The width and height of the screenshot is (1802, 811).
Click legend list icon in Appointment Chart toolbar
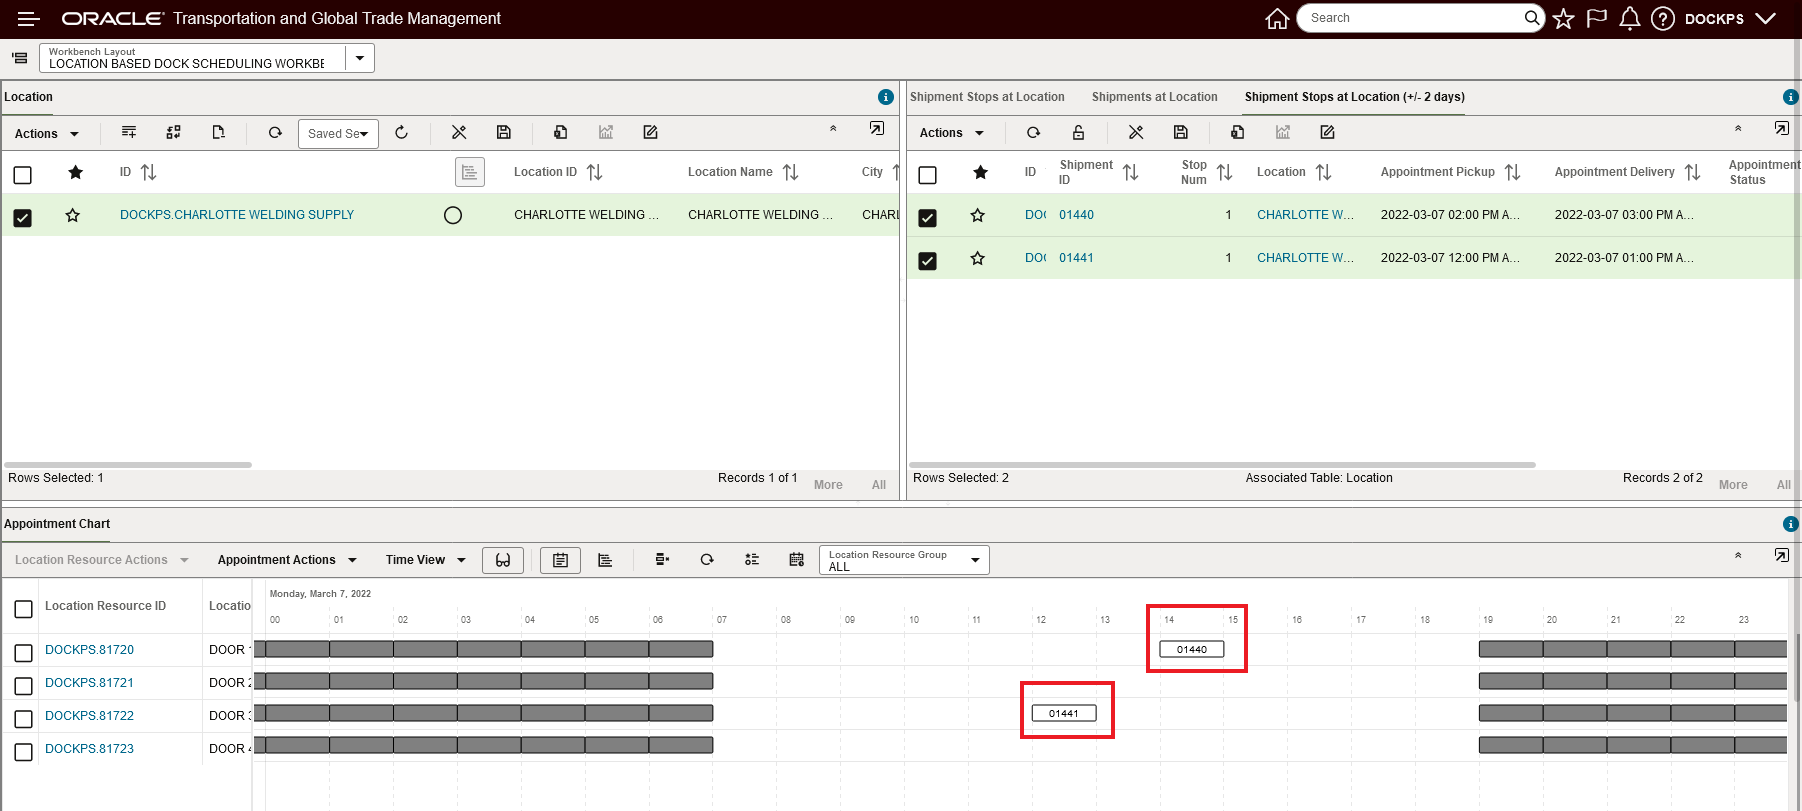[752, 560]
